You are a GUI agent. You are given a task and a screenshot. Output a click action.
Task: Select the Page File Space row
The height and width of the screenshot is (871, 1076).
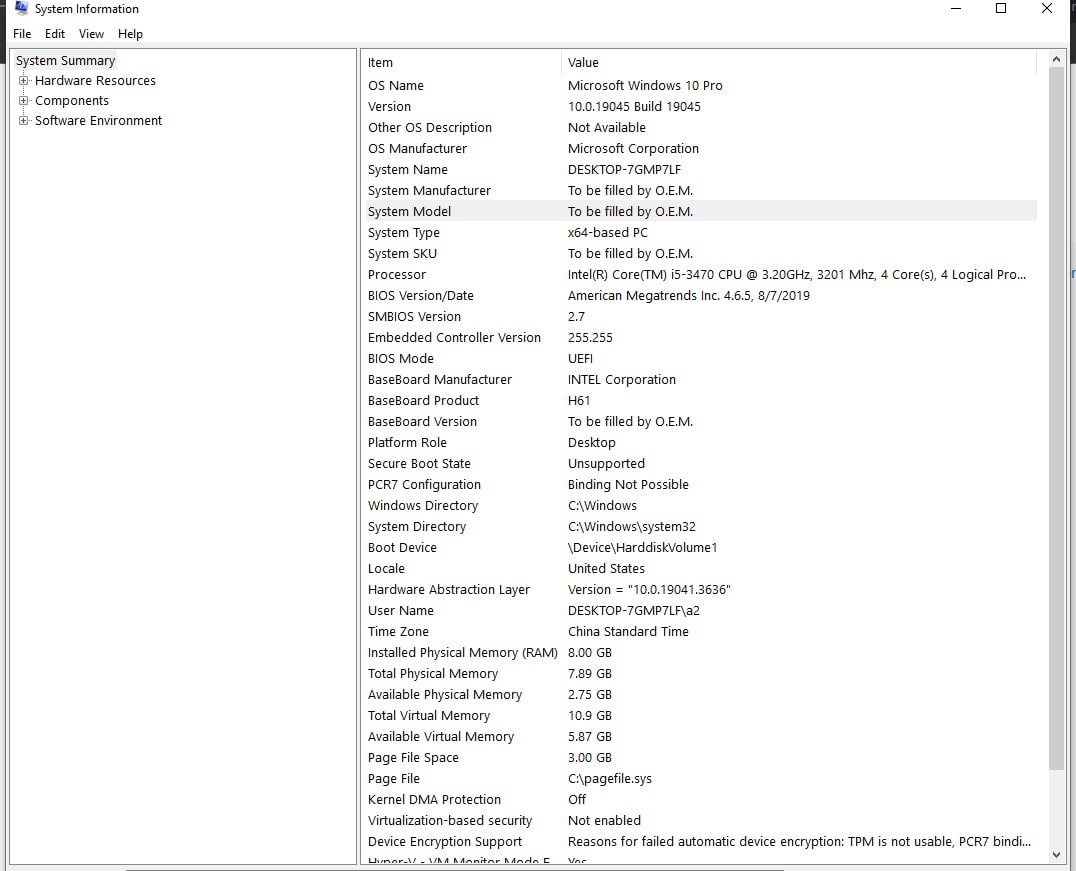pos(699,758)
